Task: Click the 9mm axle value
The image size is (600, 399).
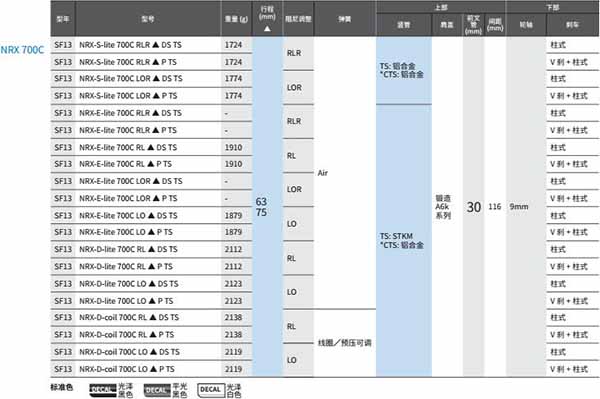Action: [x=518, y=207]
